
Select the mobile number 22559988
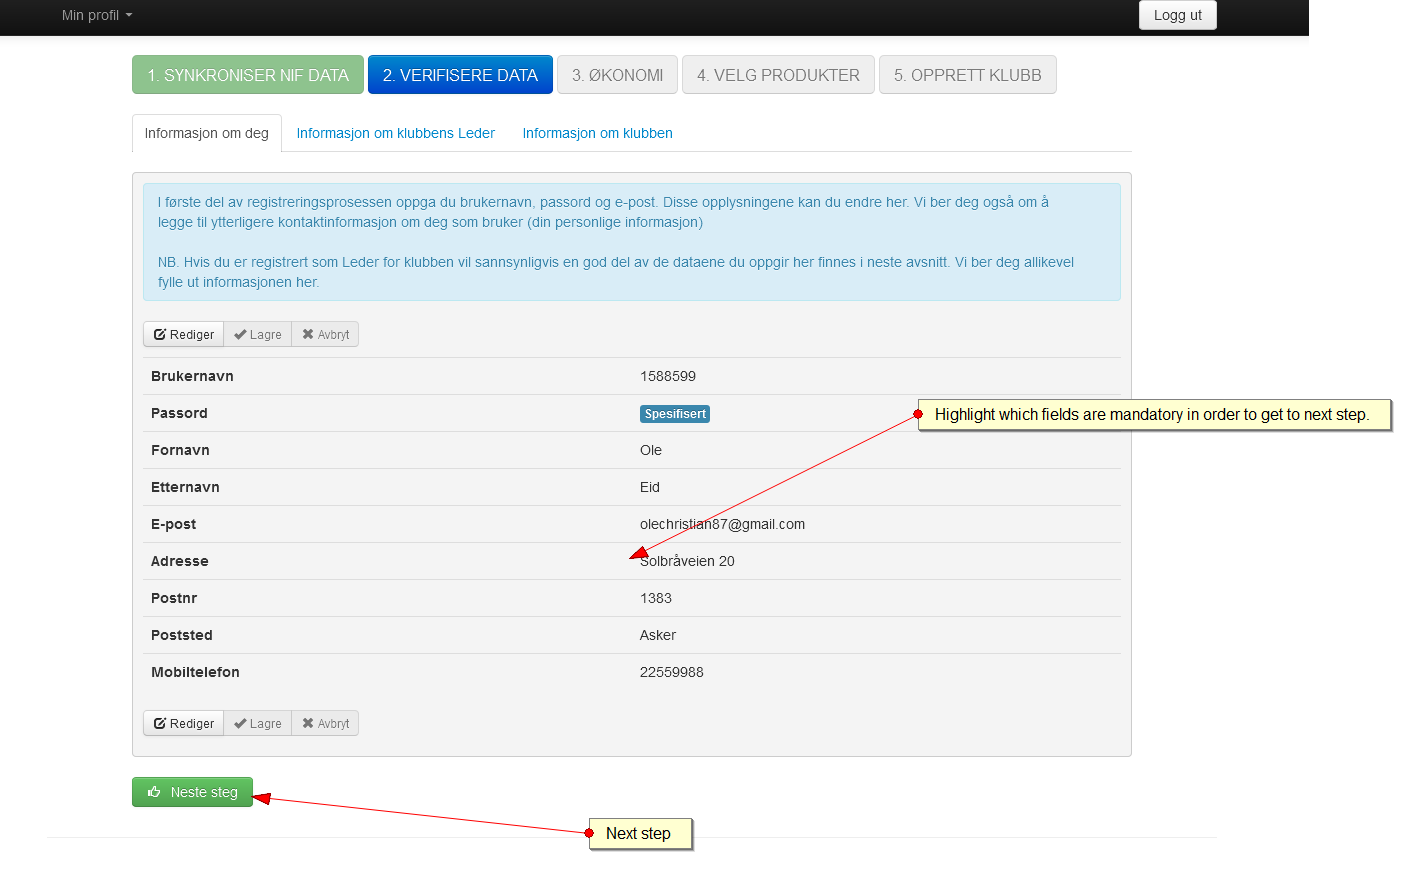point(672,672)
